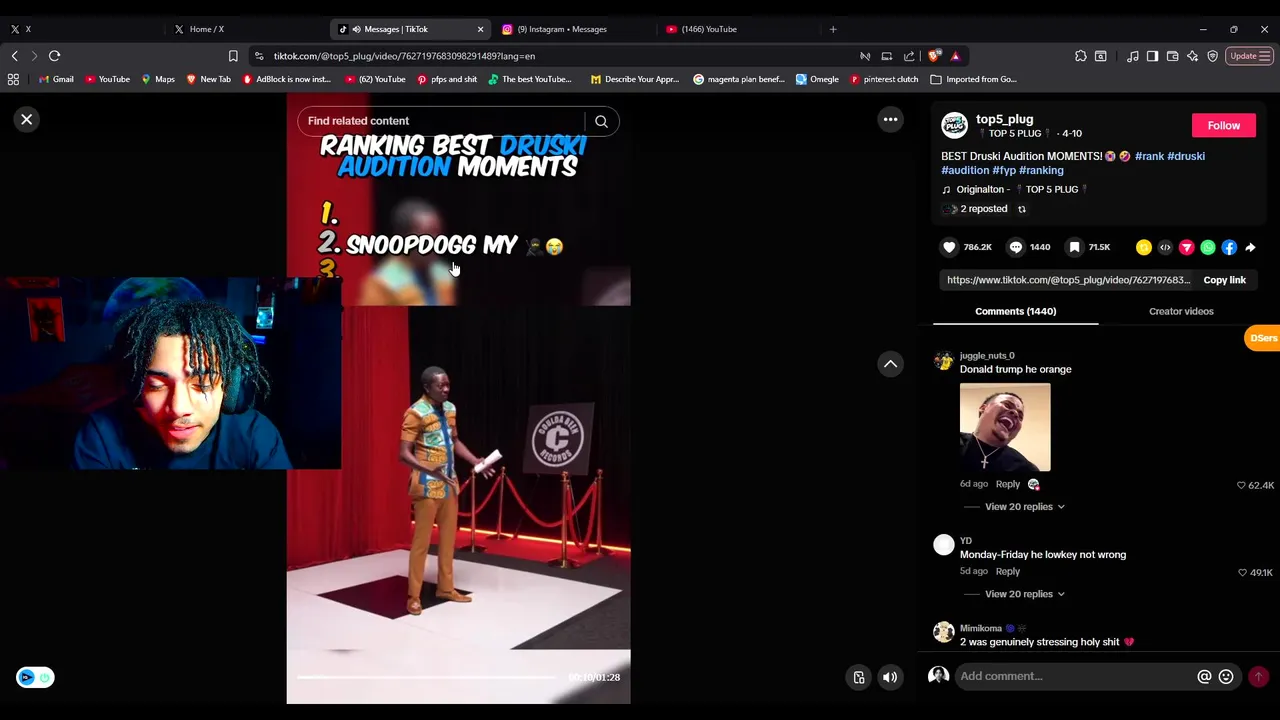
Task: Click the repost arrows icon
Action: click(1022, 209)
